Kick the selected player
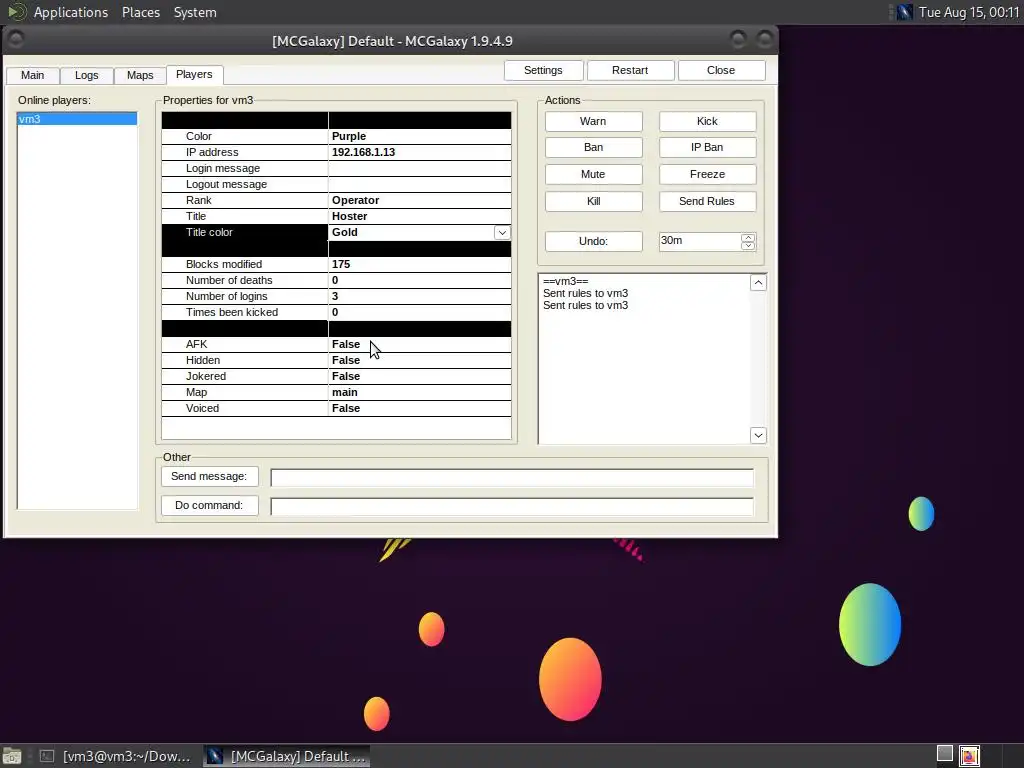This screenshot has height=768, width=1024. coord(707,121)
